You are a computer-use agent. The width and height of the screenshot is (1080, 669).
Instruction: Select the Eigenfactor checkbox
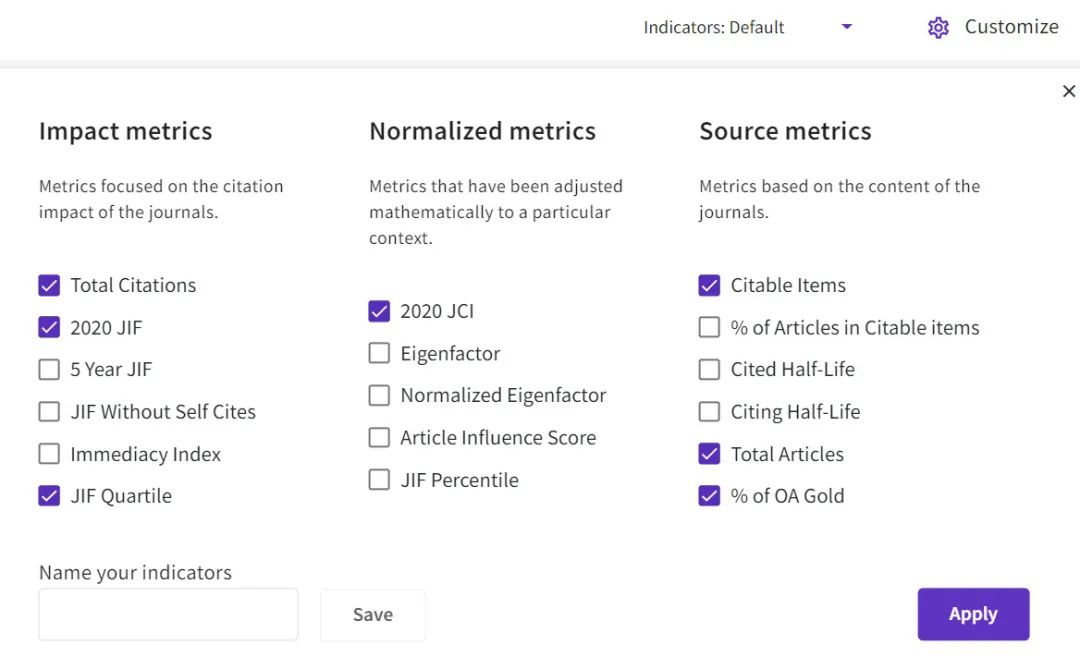click(379, 354)
